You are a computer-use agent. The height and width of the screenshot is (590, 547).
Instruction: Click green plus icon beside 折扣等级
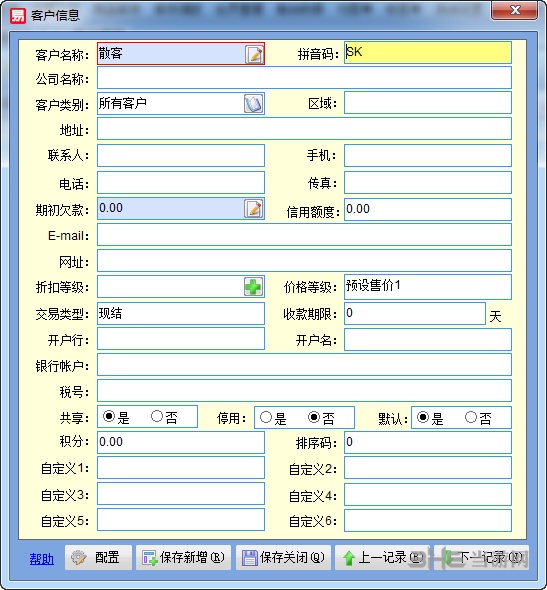[x=254, y=287]
